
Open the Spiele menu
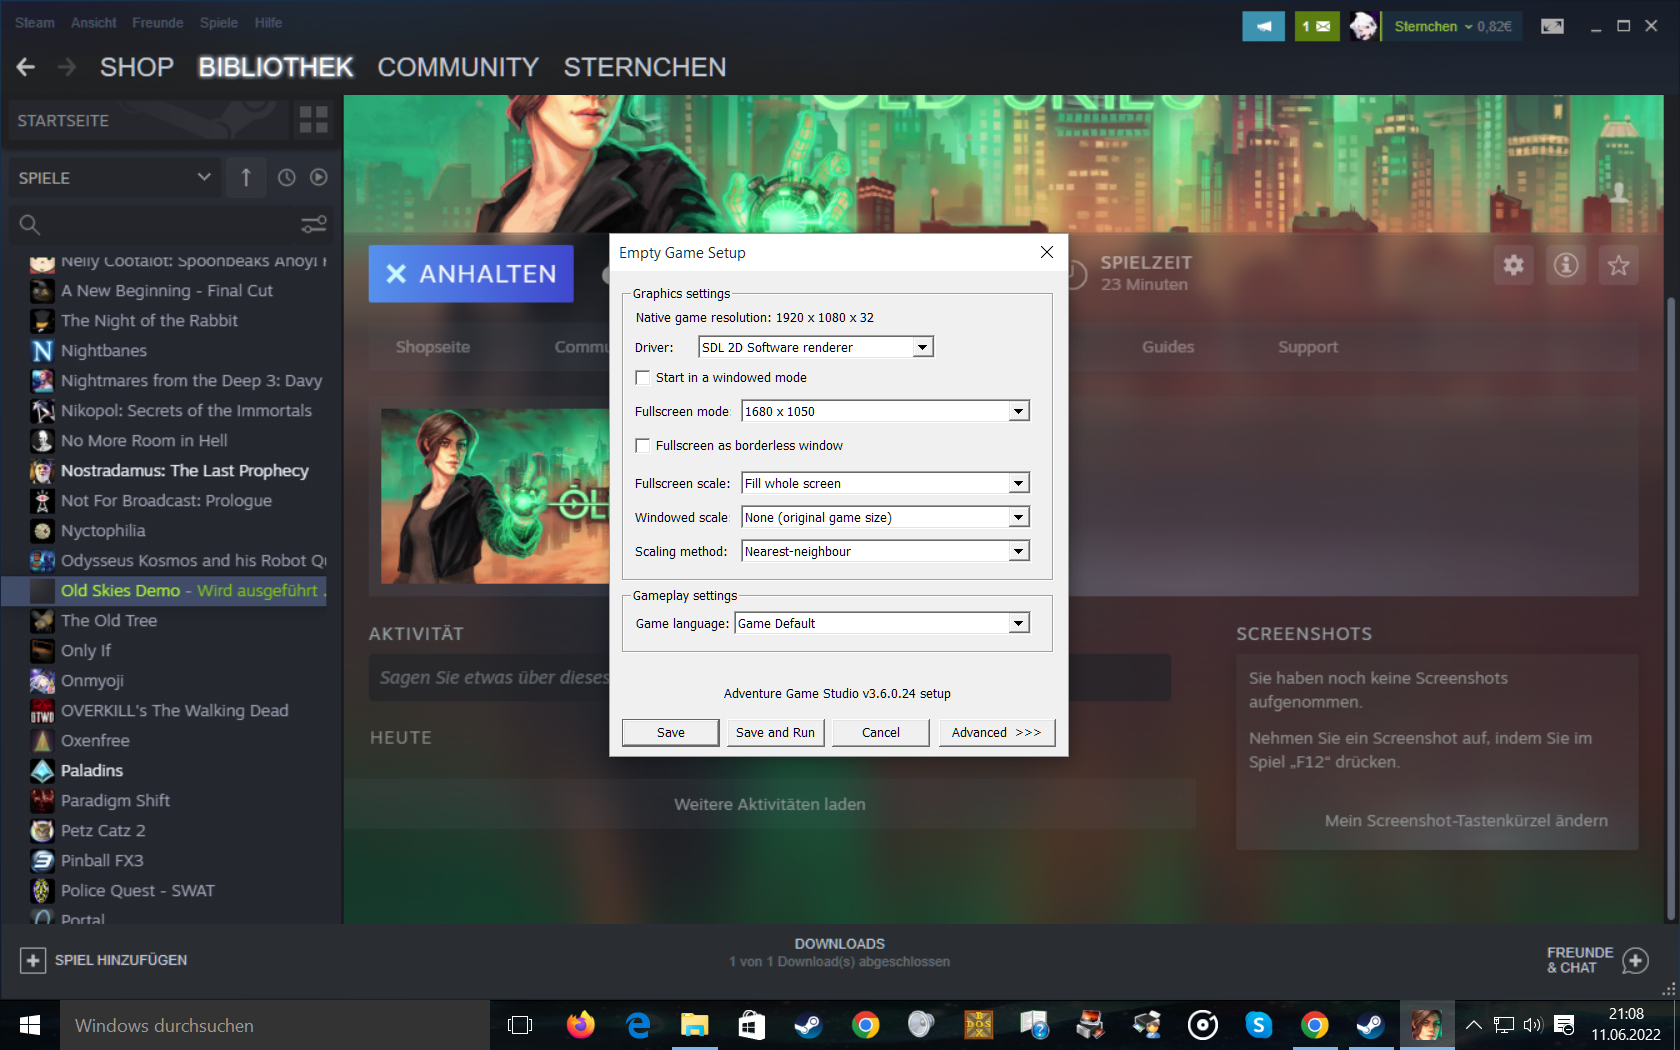point(218,22)
